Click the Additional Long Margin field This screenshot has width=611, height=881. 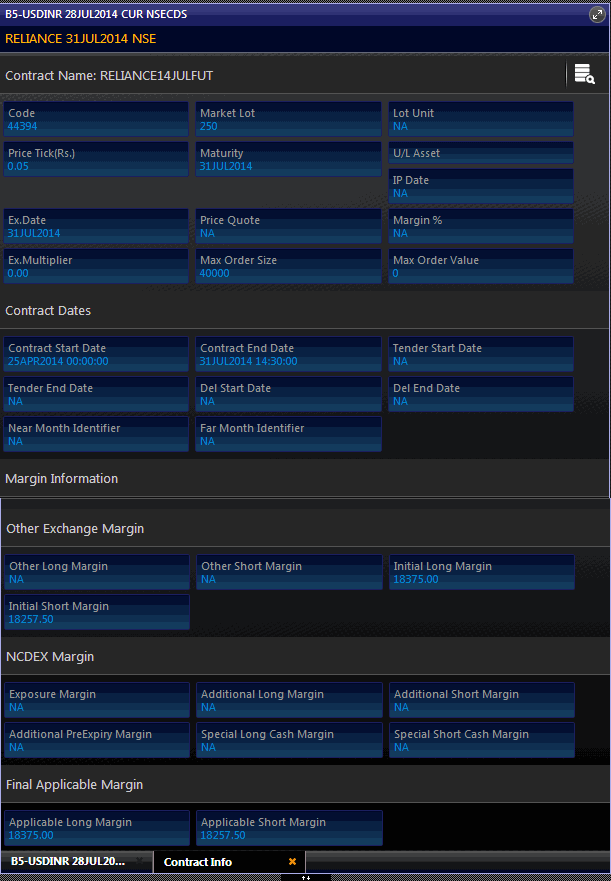click(x=289, y=701)
